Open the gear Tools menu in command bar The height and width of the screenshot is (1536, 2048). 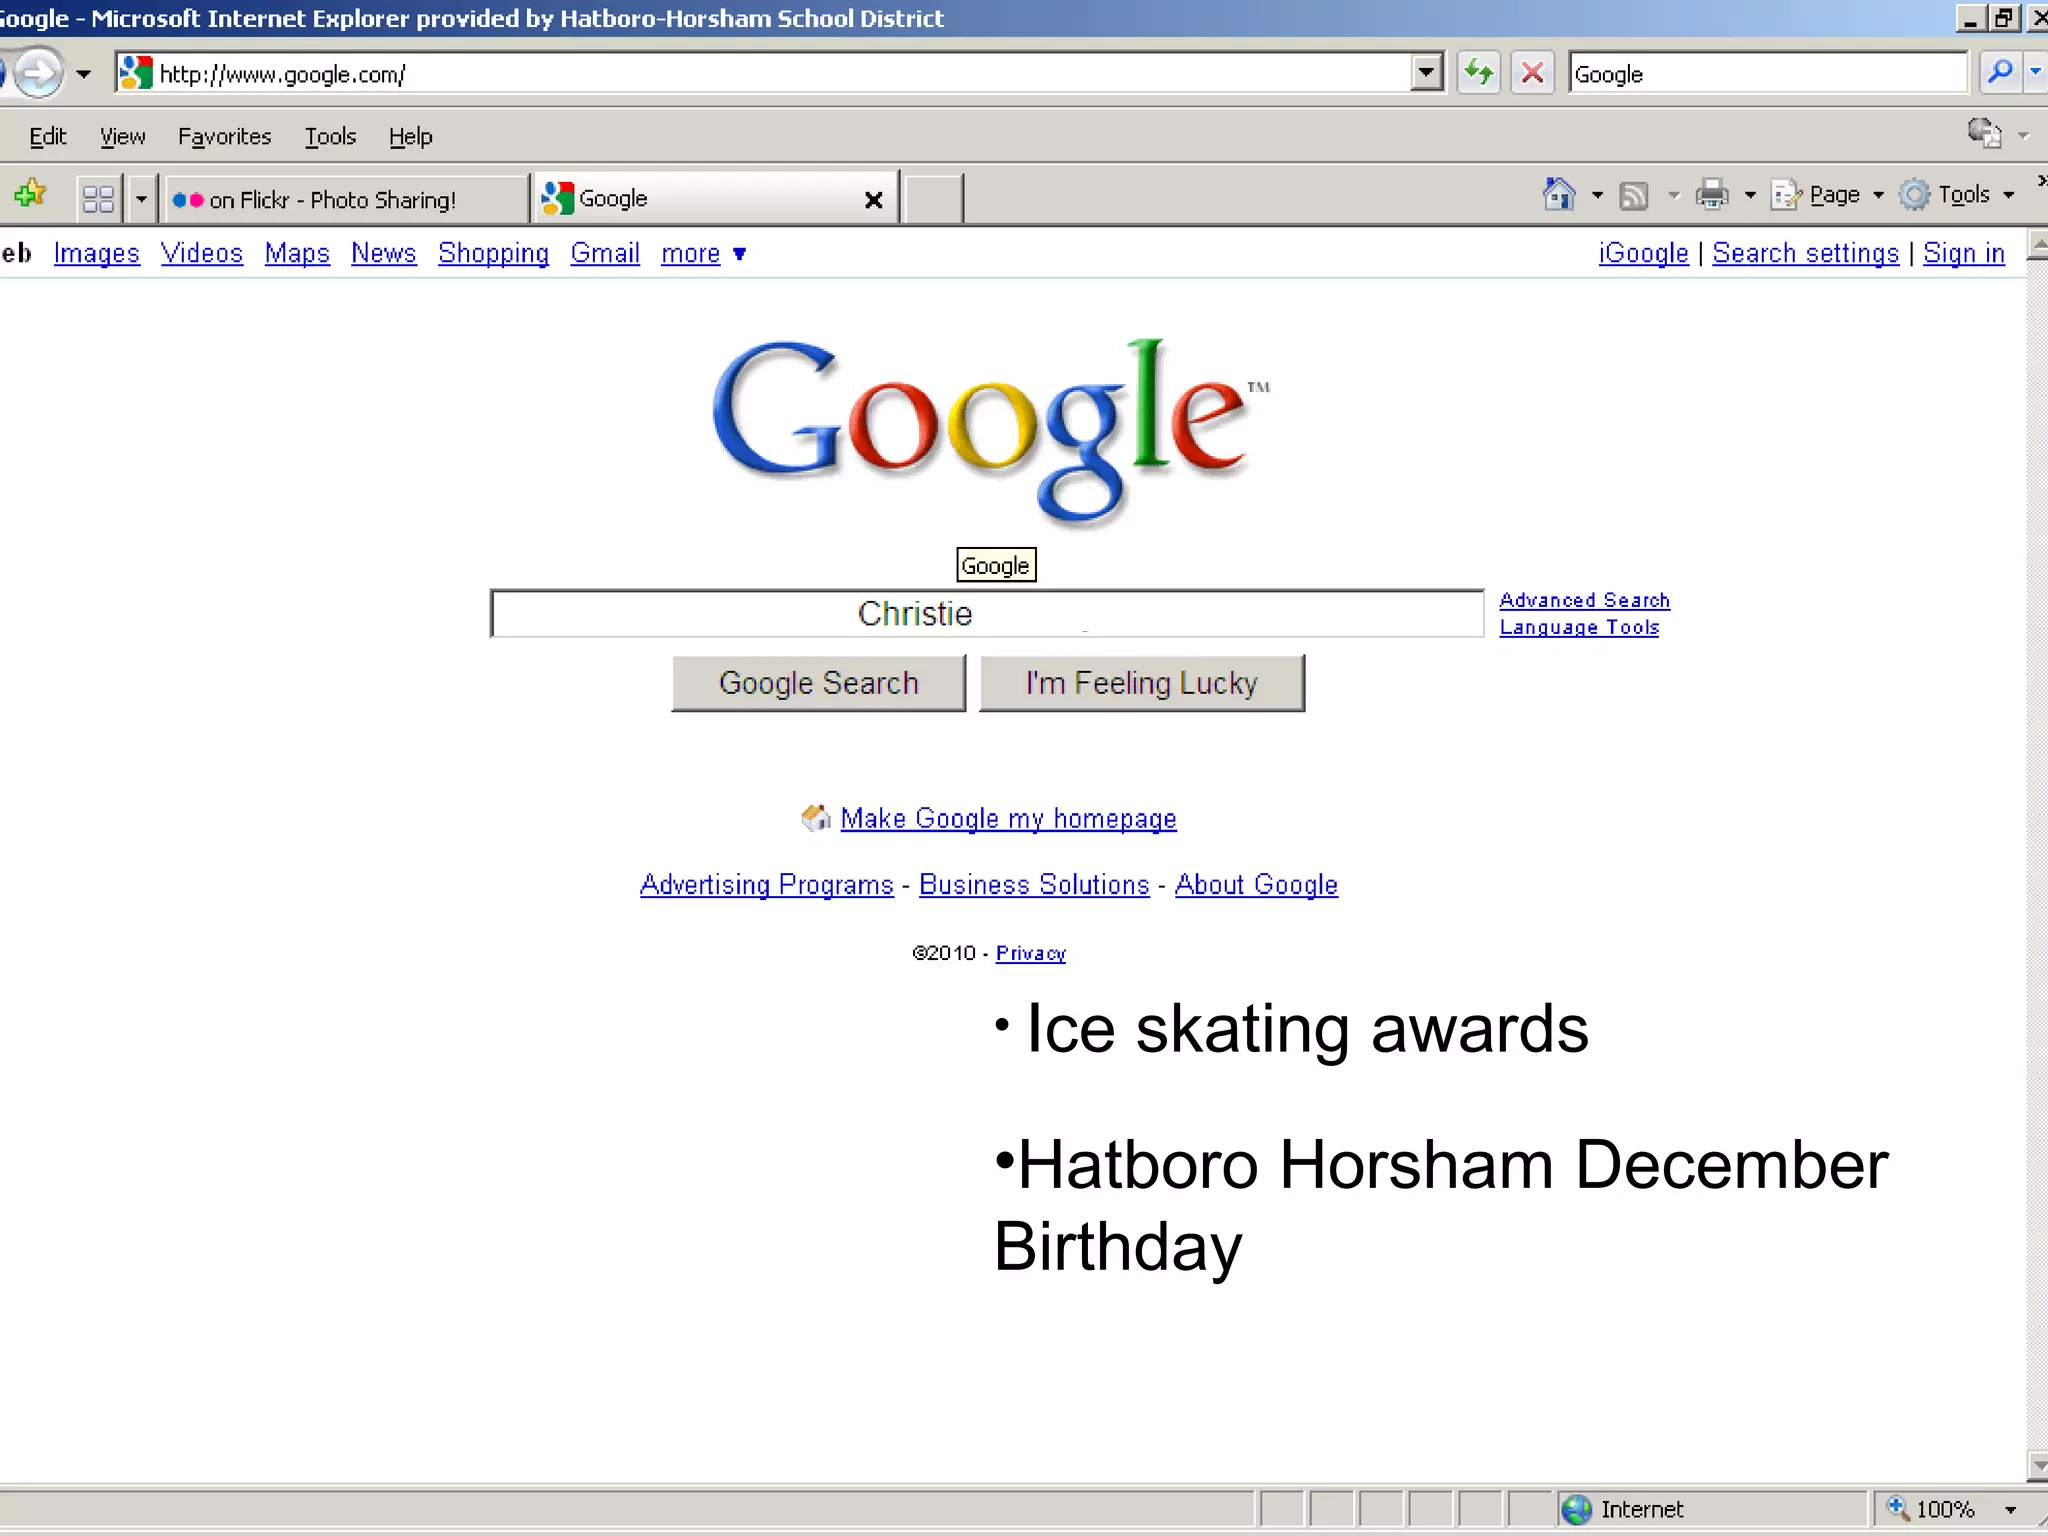[x=1956, y=195]
